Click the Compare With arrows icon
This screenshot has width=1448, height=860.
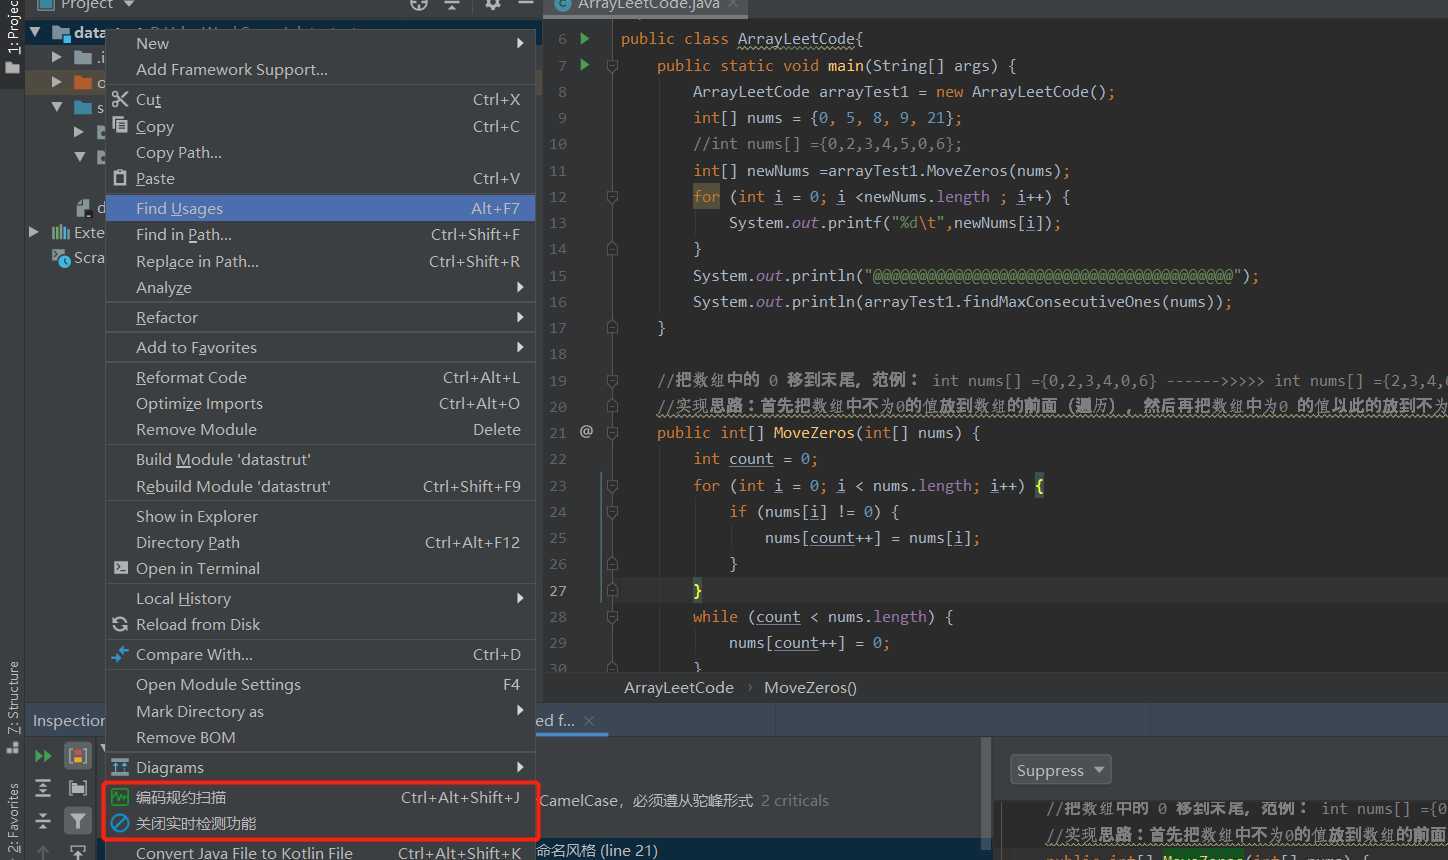click(120, 654)
